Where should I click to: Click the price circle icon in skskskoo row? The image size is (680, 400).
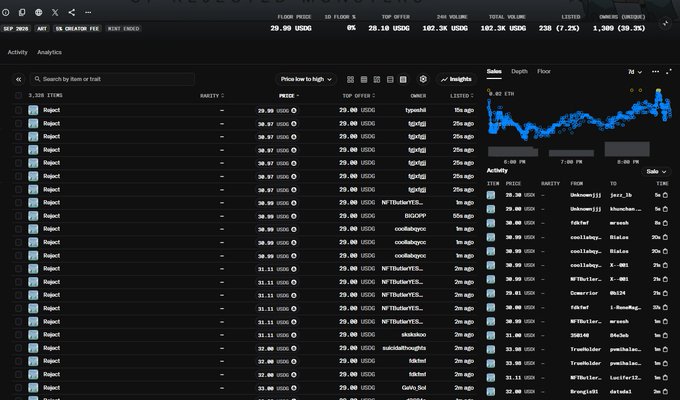(294, 335)
